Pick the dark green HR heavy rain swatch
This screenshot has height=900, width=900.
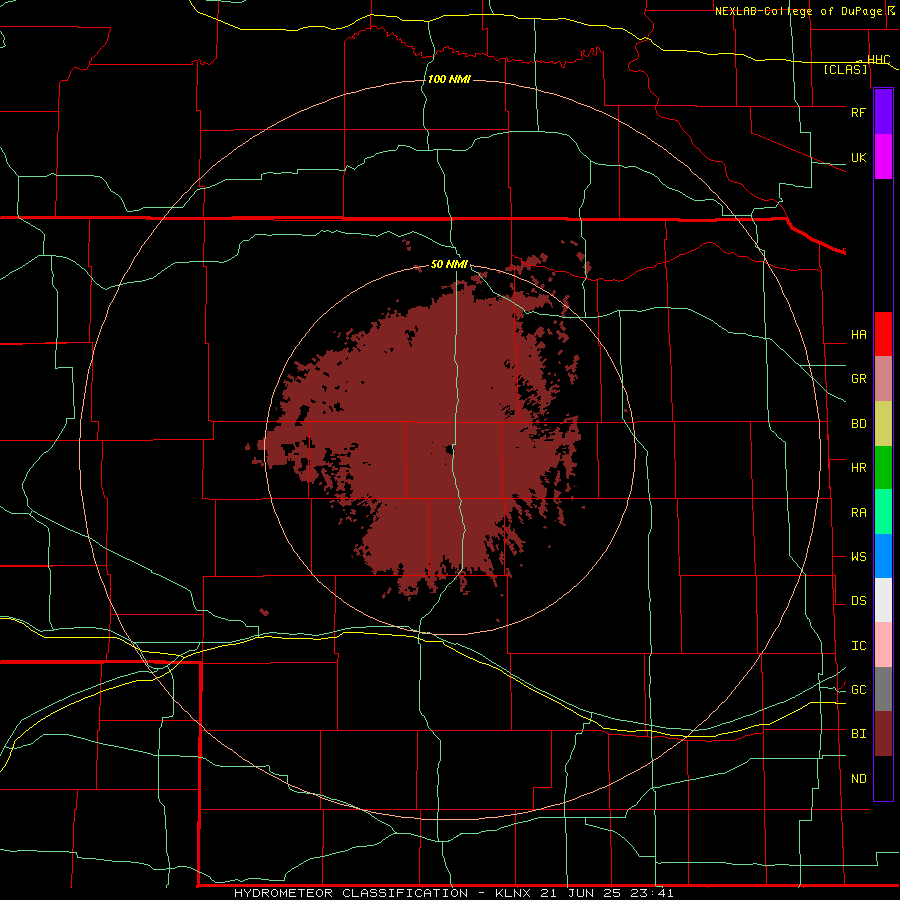click(x=883, y=467)
